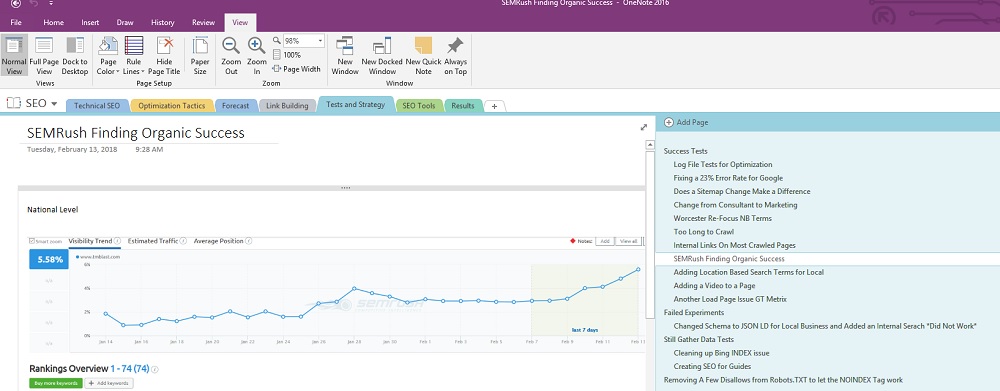Switch to the Home ribbon tab
The height and width of the screenshot is (391, 1000).
click(x=54, y=22)
